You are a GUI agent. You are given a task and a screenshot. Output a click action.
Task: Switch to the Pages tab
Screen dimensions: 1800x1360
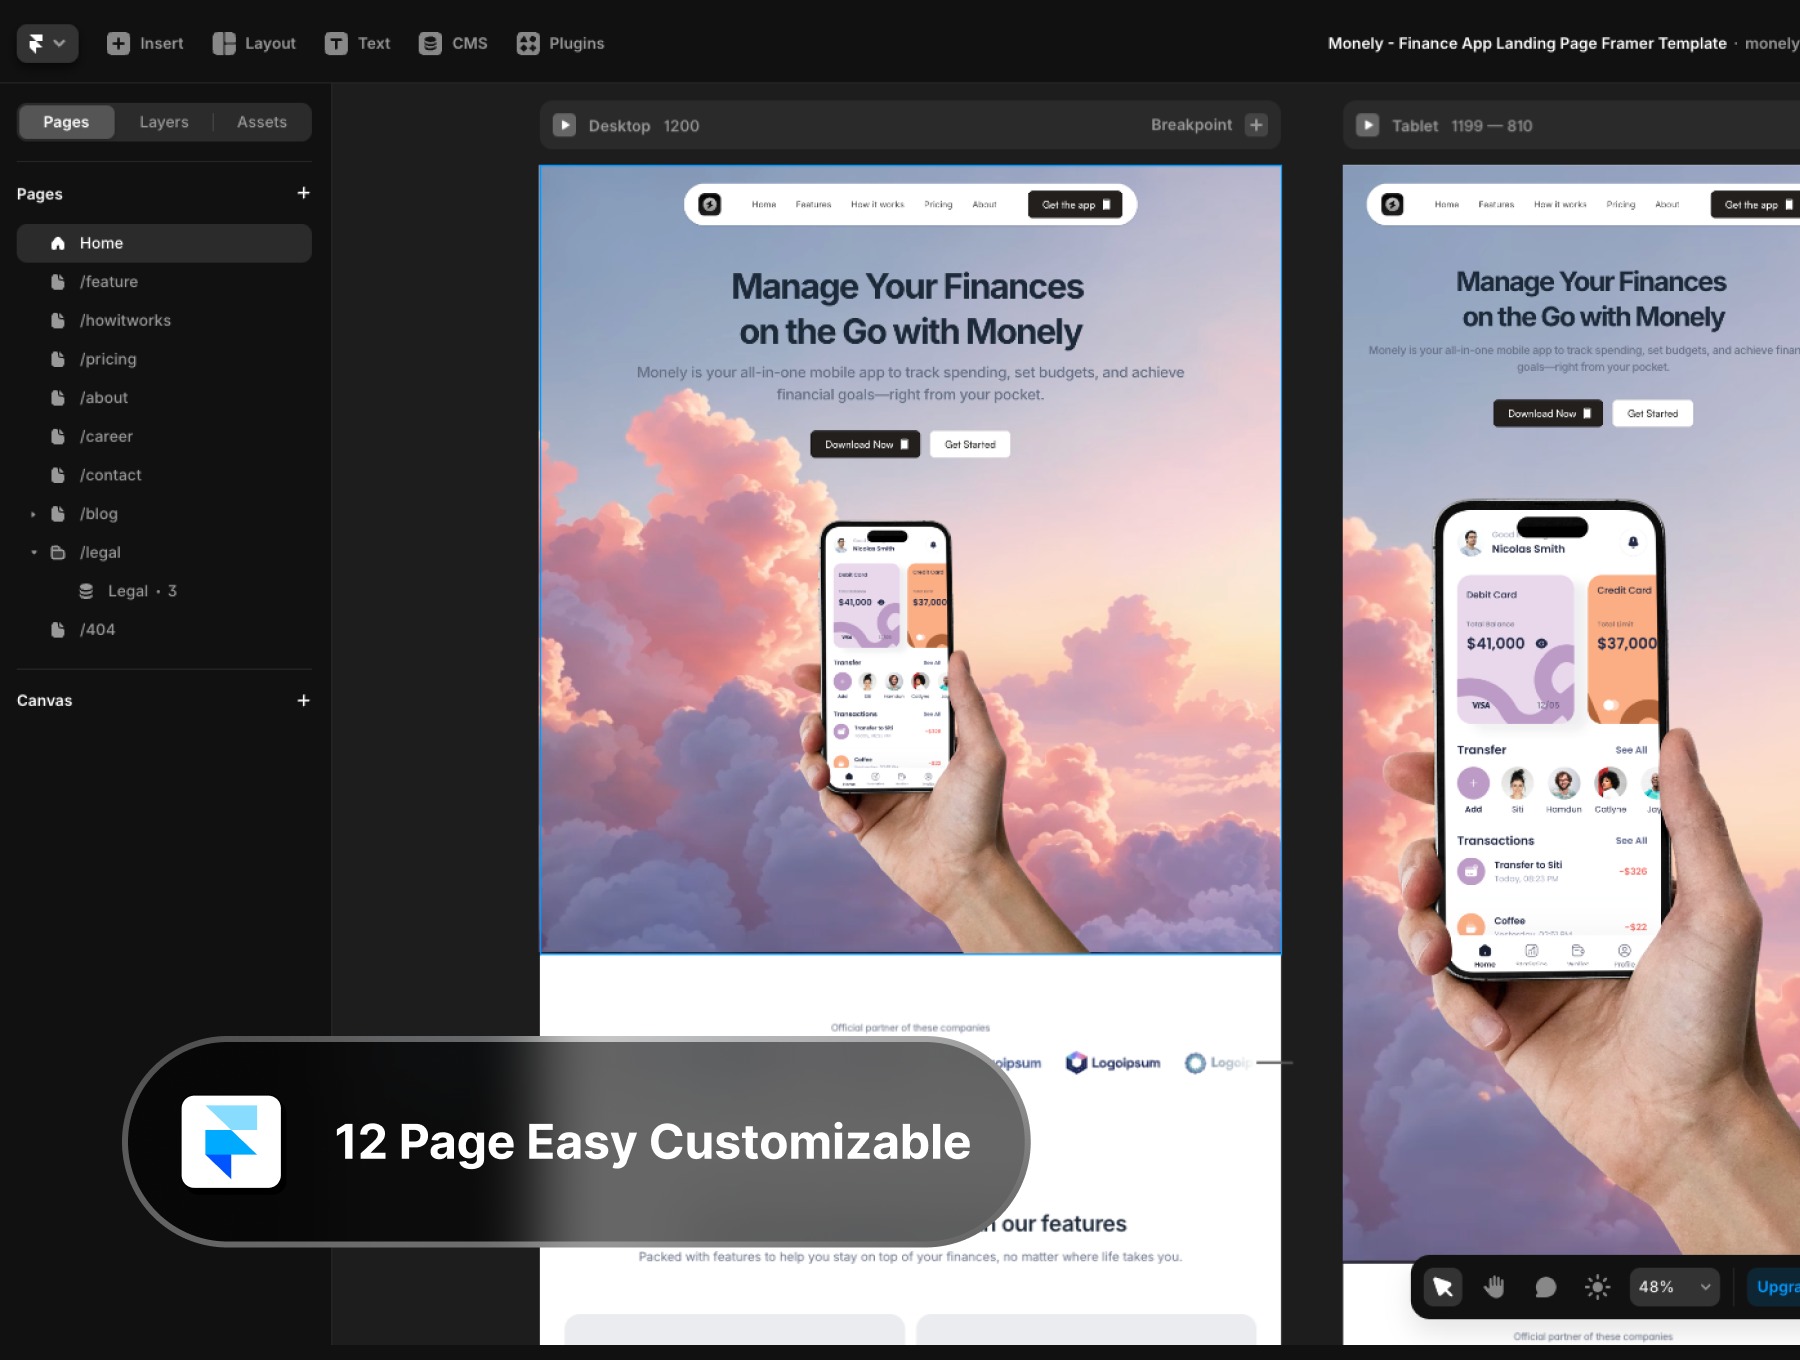tap(66, 122)
